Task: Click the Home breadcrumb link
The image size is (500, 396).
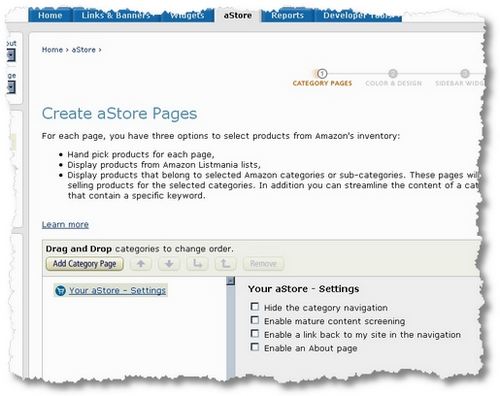Action: [x=52, y=50]
